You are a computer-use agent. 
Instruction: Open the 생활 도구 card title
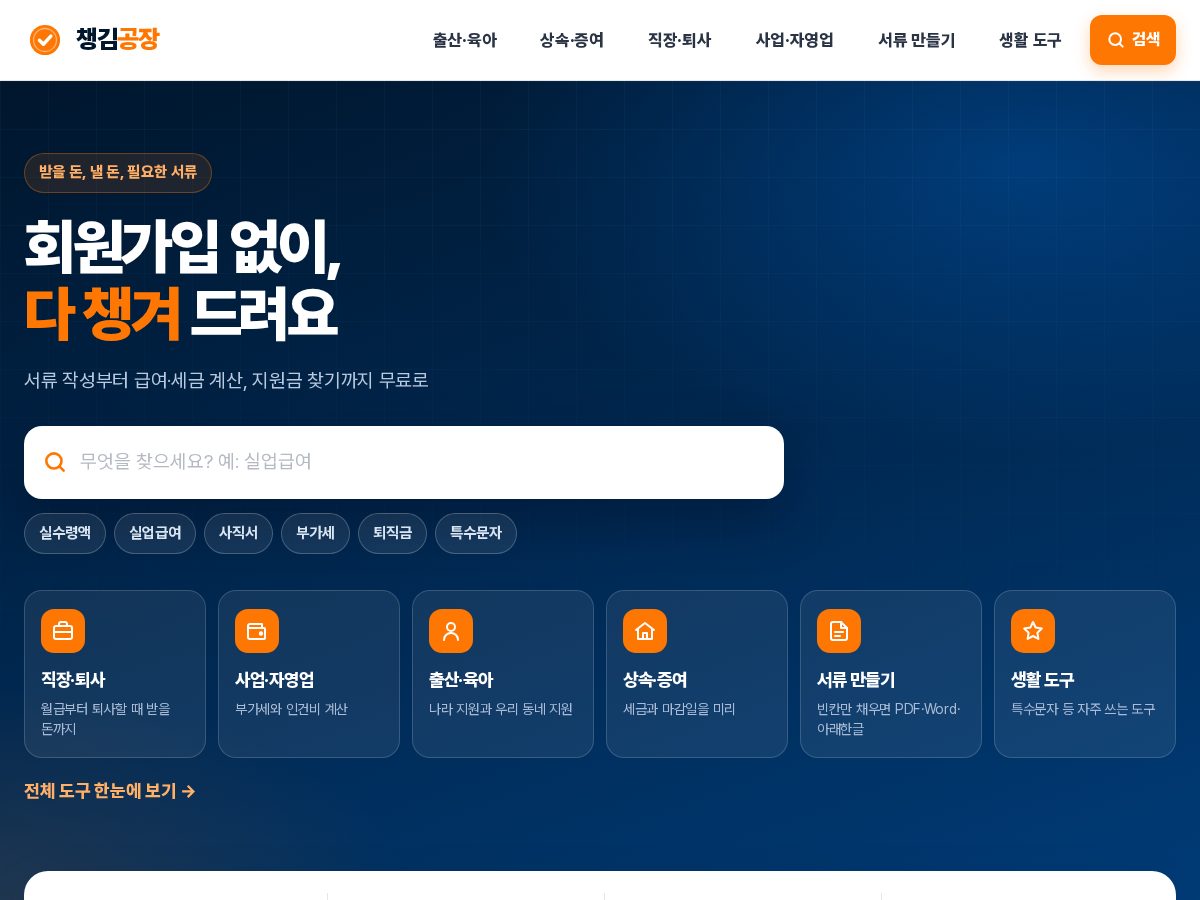(1043, 680)
